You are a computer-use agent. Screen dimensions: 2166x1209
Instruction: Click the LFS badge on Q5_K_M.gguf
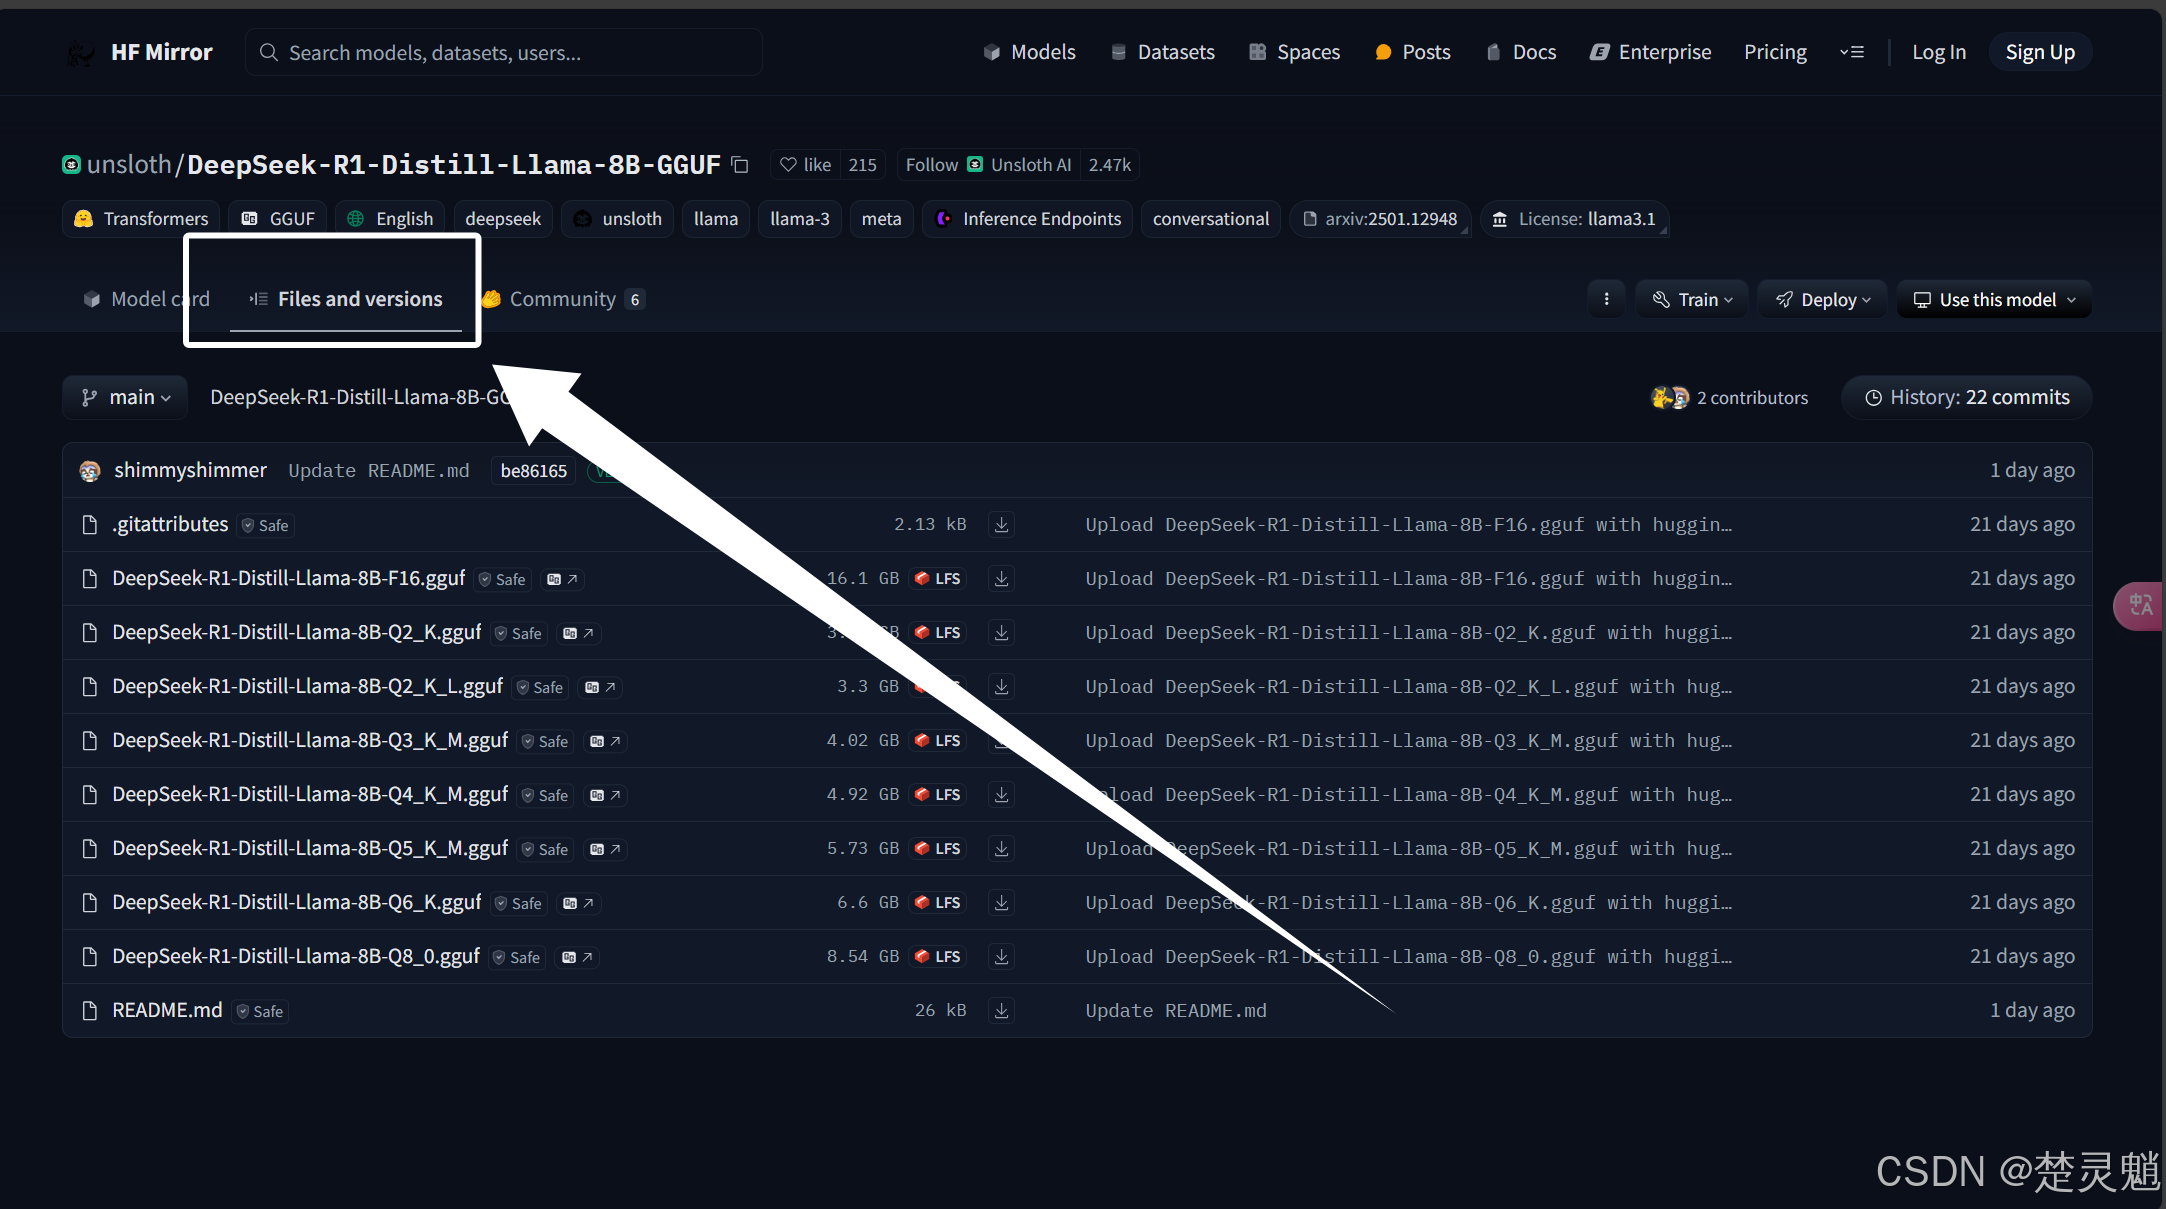(938, 849)
